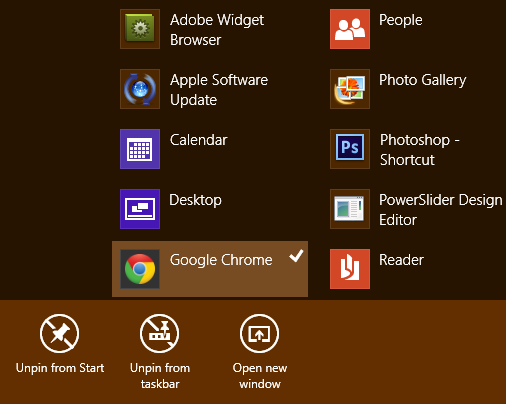Open the Adobe Widget Browser icon
Image resolution: width=506 pixels, height=404 pixels.
140,29
